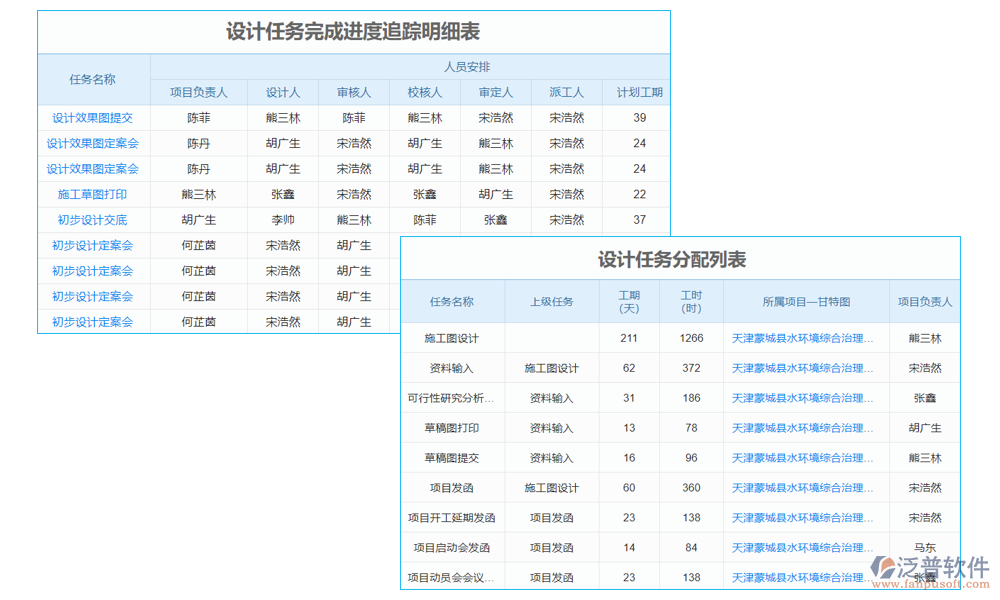
Task: Open Gantt link for 施工图设计 row
Action: pyautogui.click(x=806, y=338)
